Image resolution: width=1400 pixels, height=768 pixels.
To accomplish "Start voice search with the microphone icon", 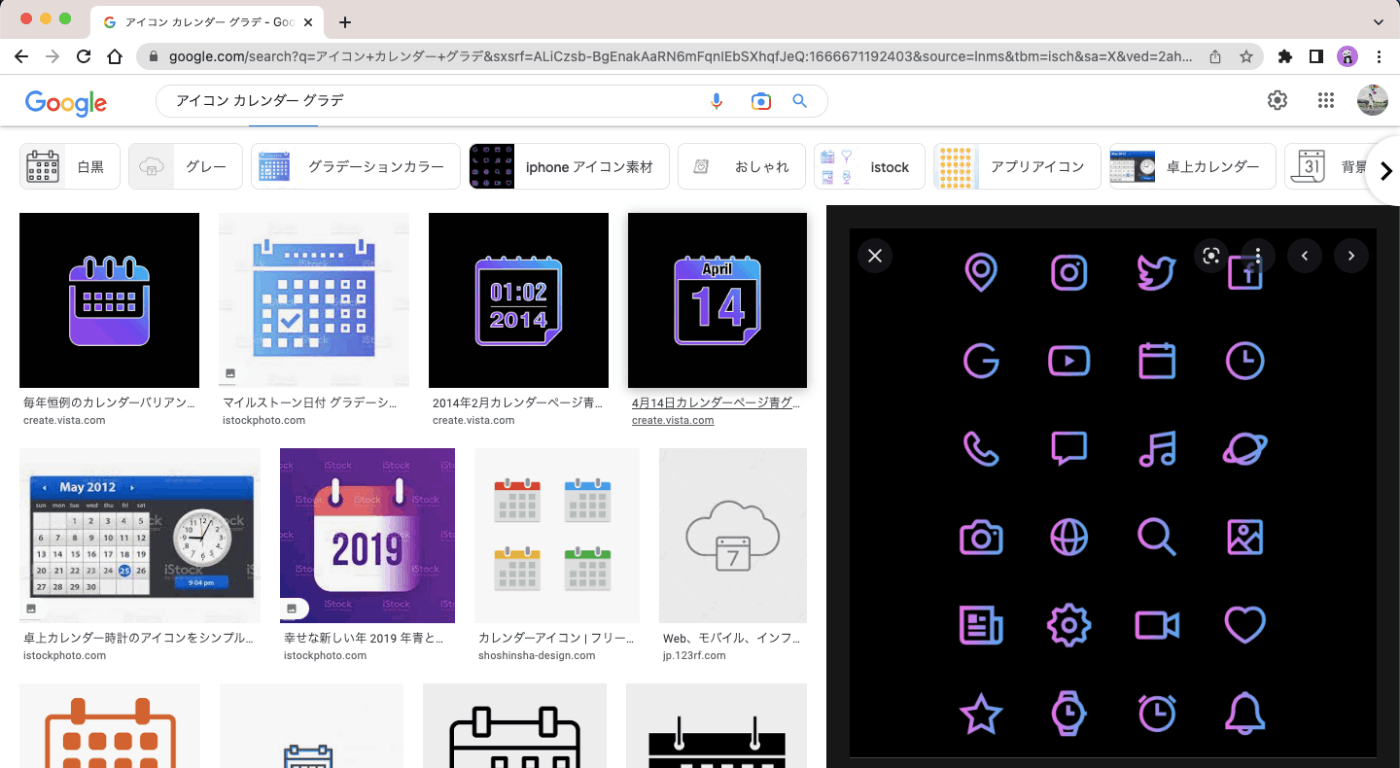I will pyautogui.click(x=716, y=101).
